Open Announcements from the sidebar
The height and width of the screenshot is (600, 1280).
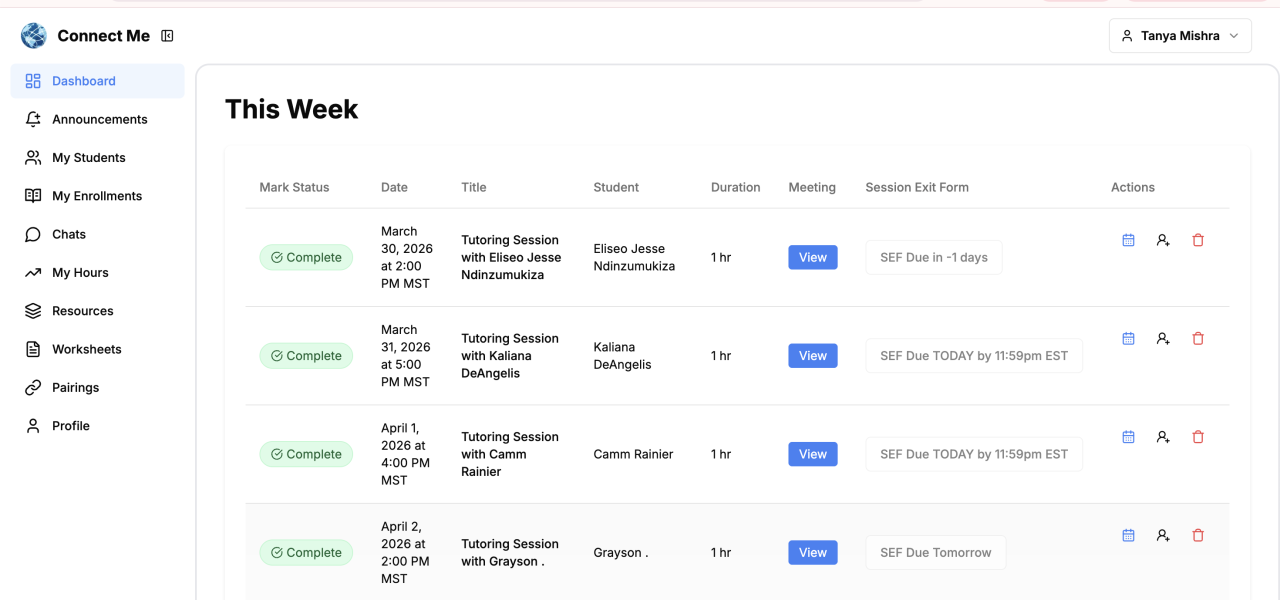(x=99, y=120)
